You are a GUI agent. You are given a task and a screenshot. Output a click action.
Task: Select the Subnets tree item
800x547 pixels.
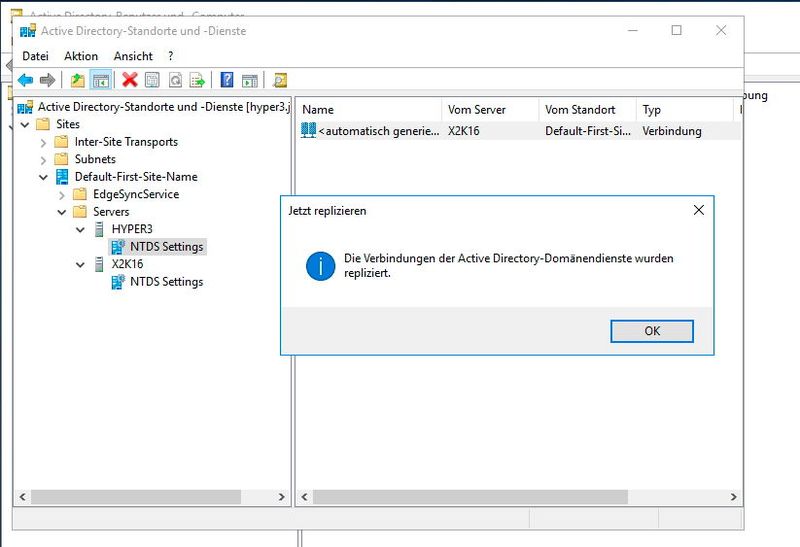(x=95, y=159)
